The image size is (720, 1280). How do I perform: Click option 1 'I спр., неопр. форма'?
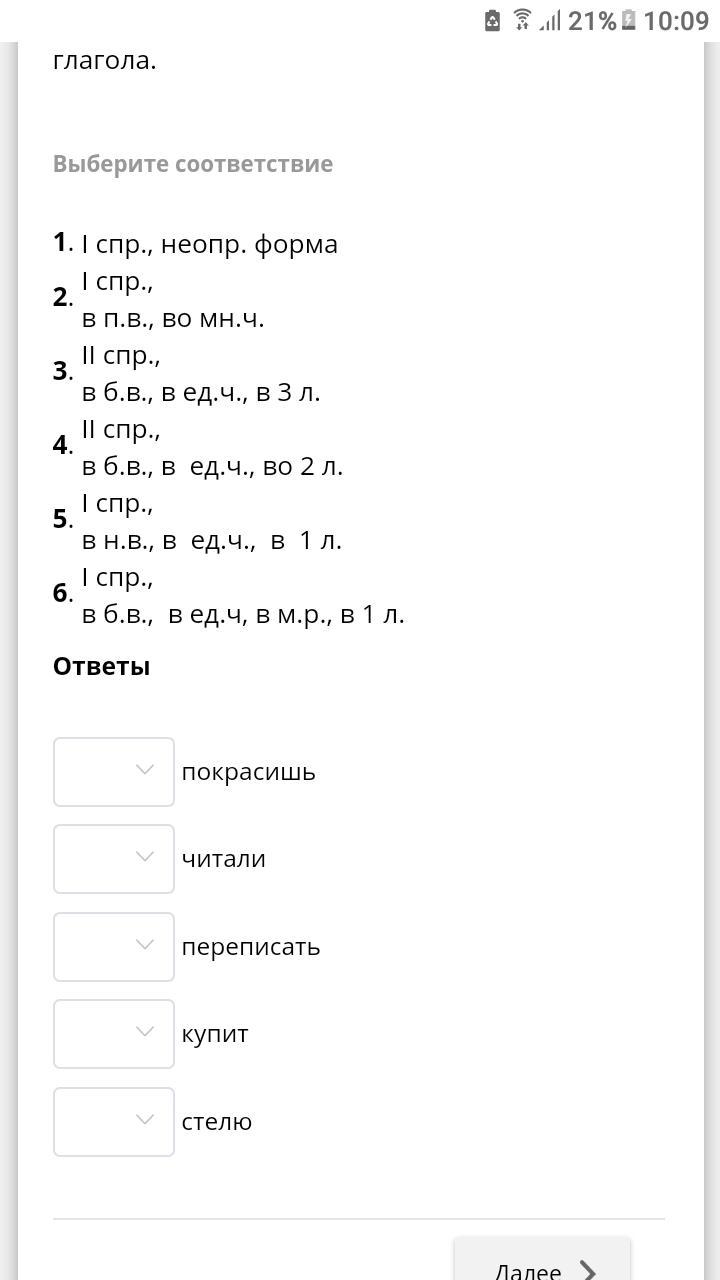pos(210,244)
